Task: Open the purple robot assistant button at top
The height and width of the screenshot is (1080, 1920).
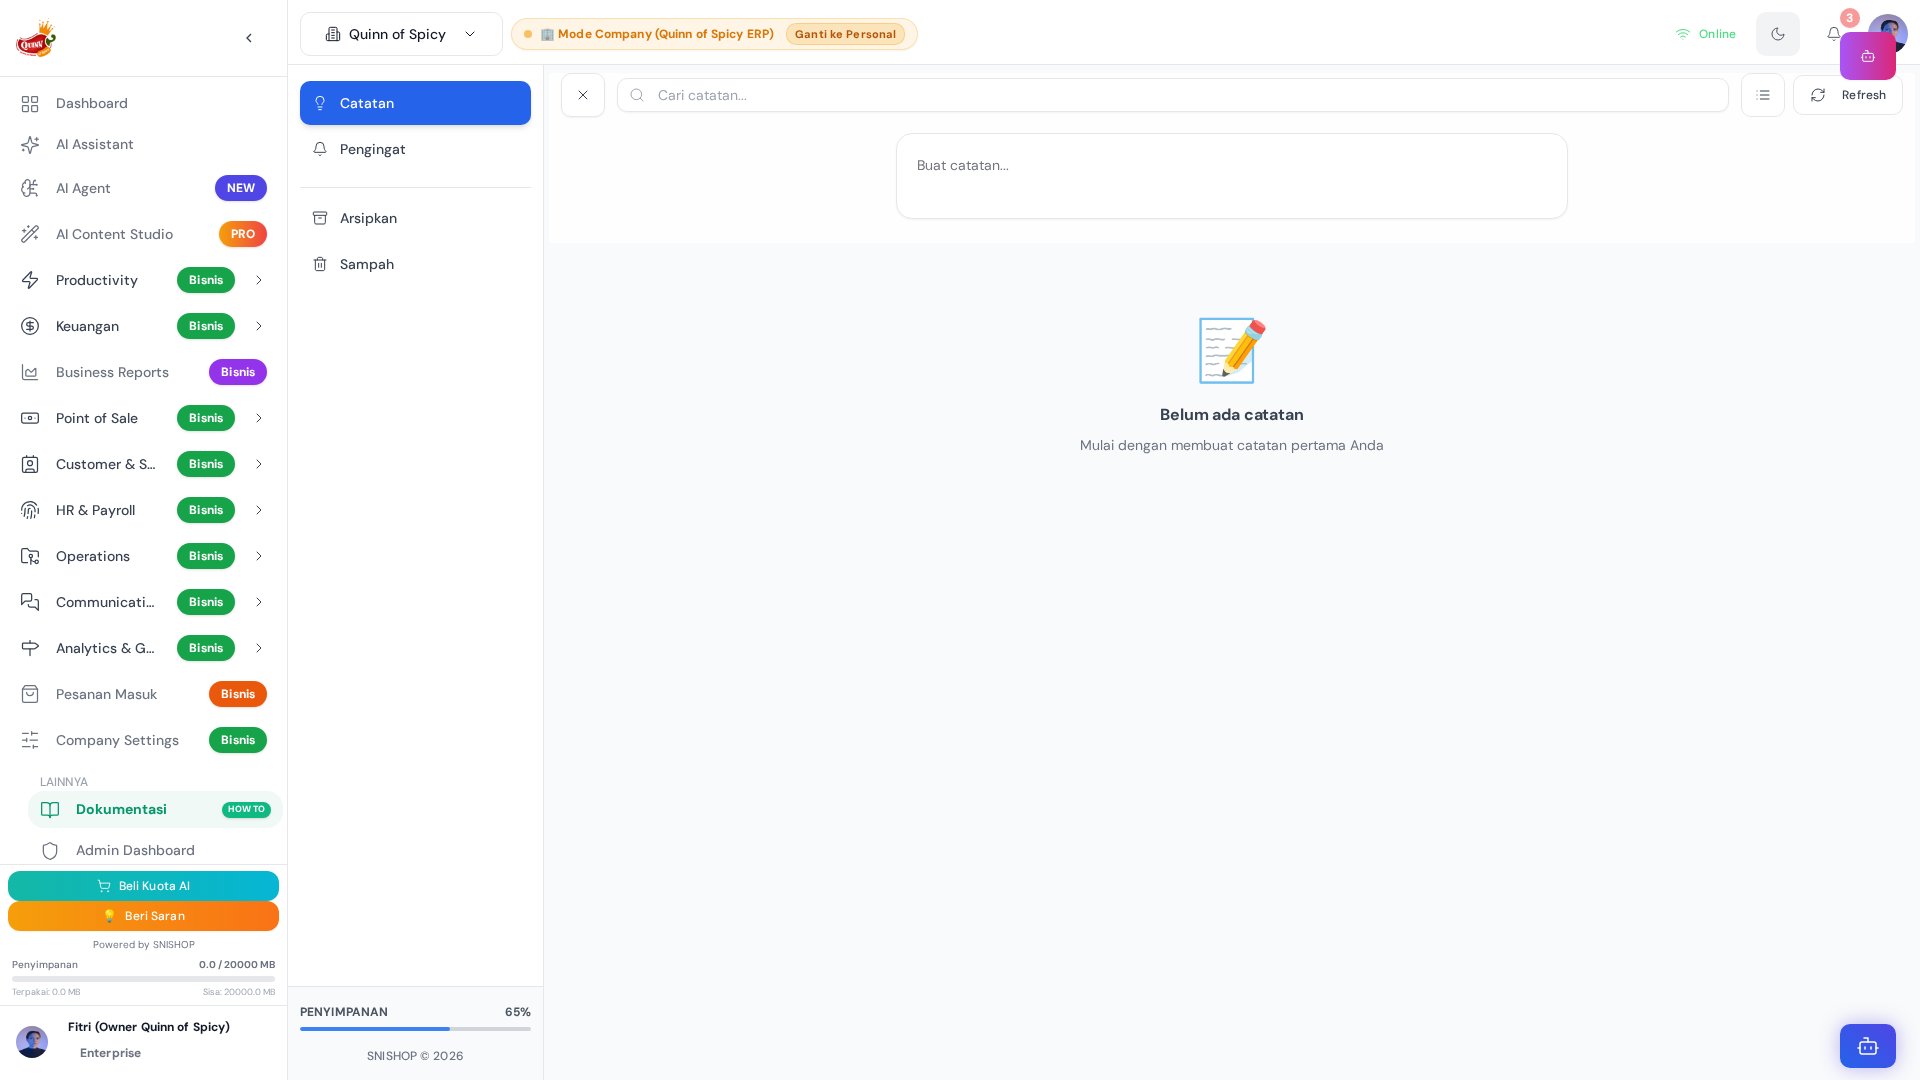Action: point(1868,56)
